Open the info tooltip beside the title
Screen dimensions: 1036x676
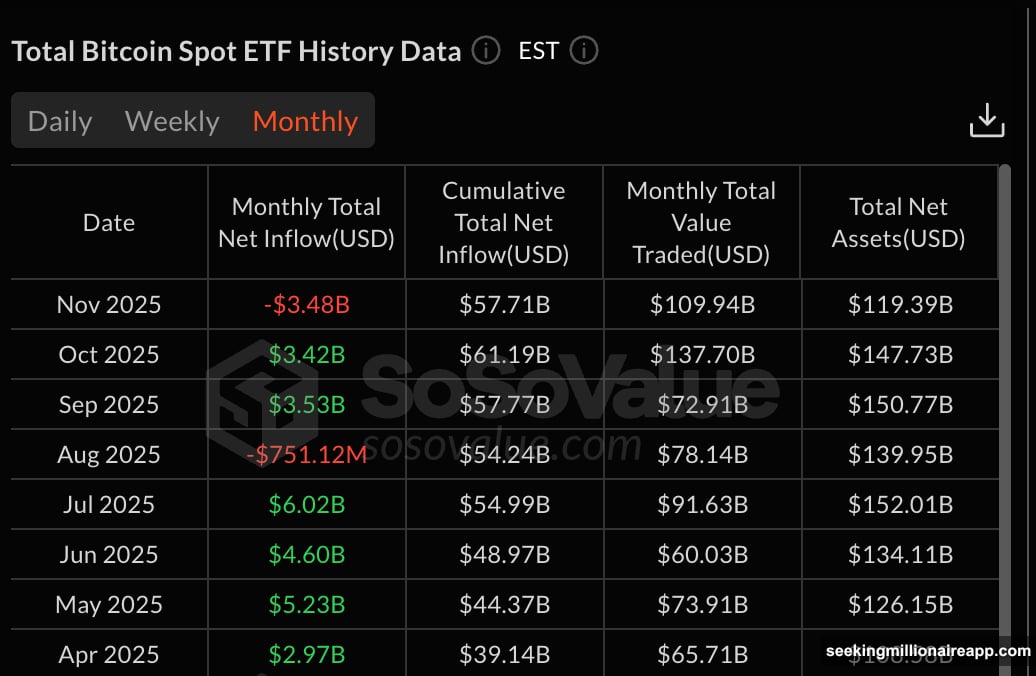[x=485, y=50]
